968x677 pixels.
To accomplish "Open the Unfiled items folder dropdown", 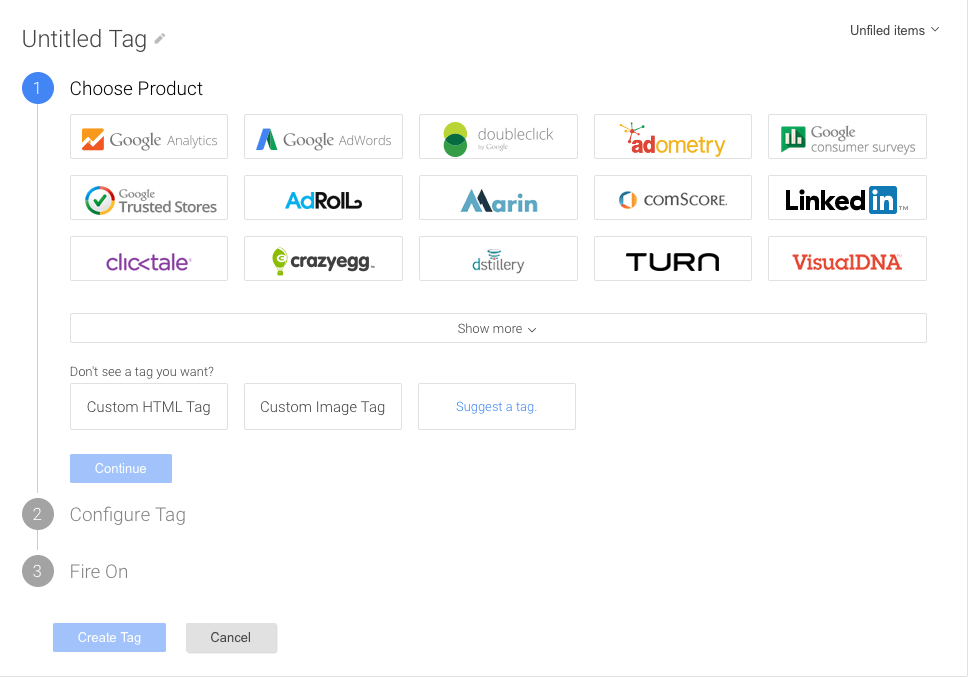I will point(895,30).
